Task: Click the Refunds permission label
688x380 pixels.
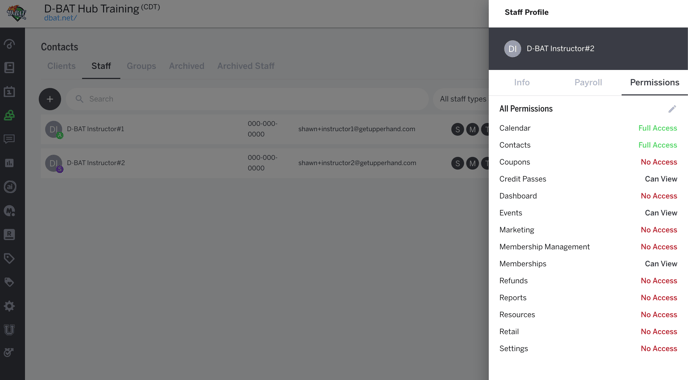Action: 513,281
